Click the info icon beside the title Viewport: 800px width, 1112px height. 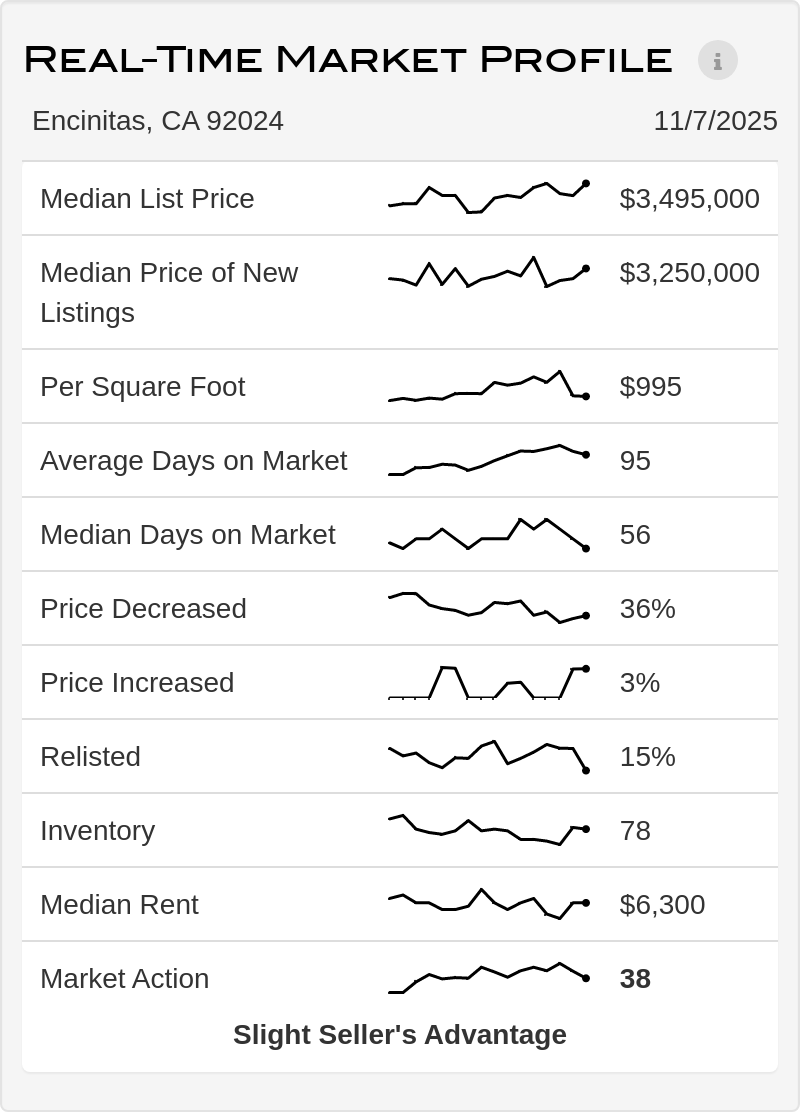pyautogui.click(x=717, y=60)
